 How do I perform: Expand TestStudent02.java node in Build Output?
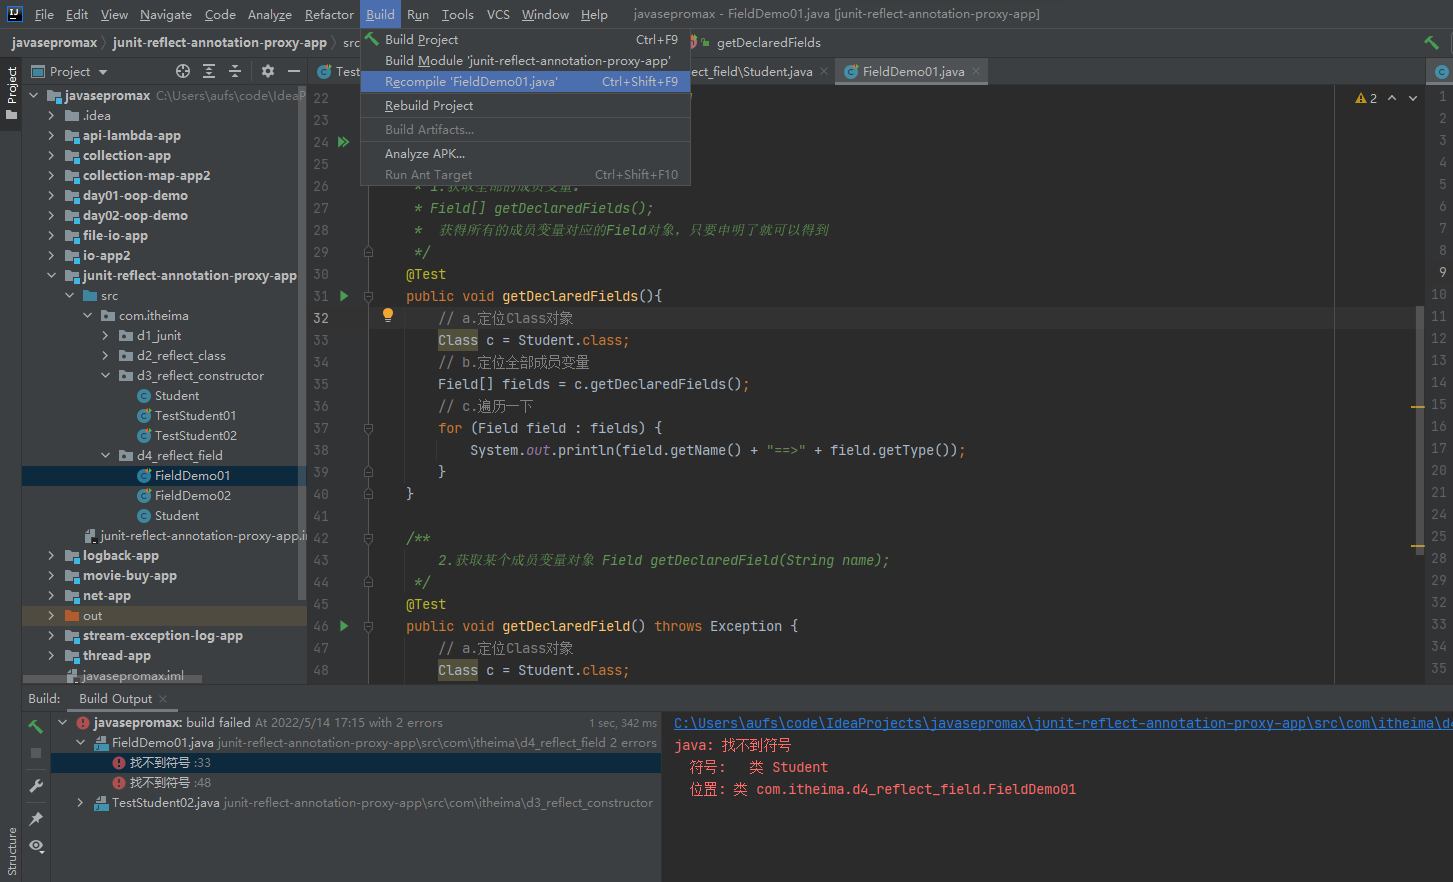pyautogui.click(x=81, y=802)
